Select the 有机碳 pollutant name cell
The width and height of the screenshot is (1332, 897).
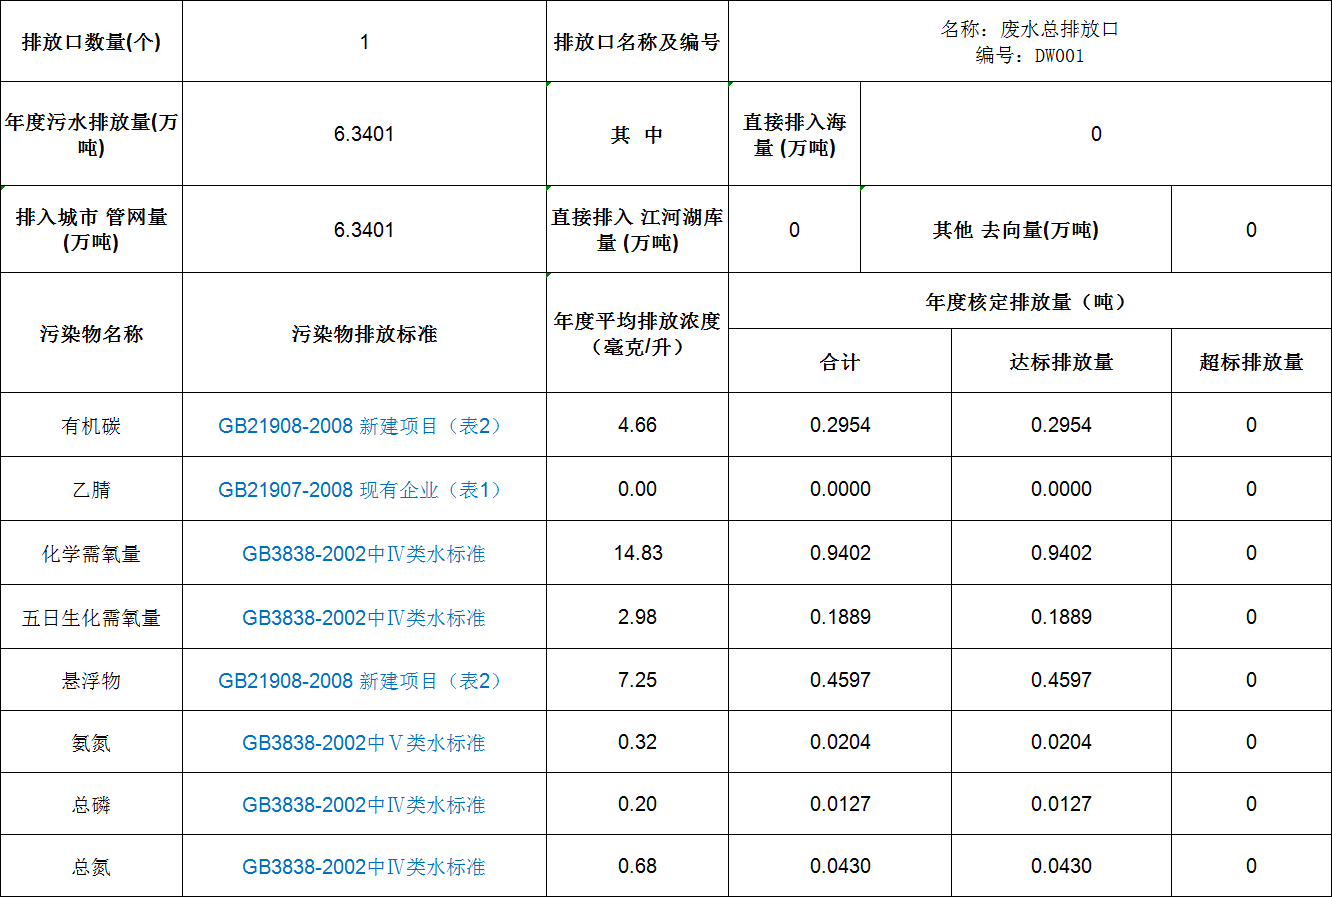click(x=91, y=426)
